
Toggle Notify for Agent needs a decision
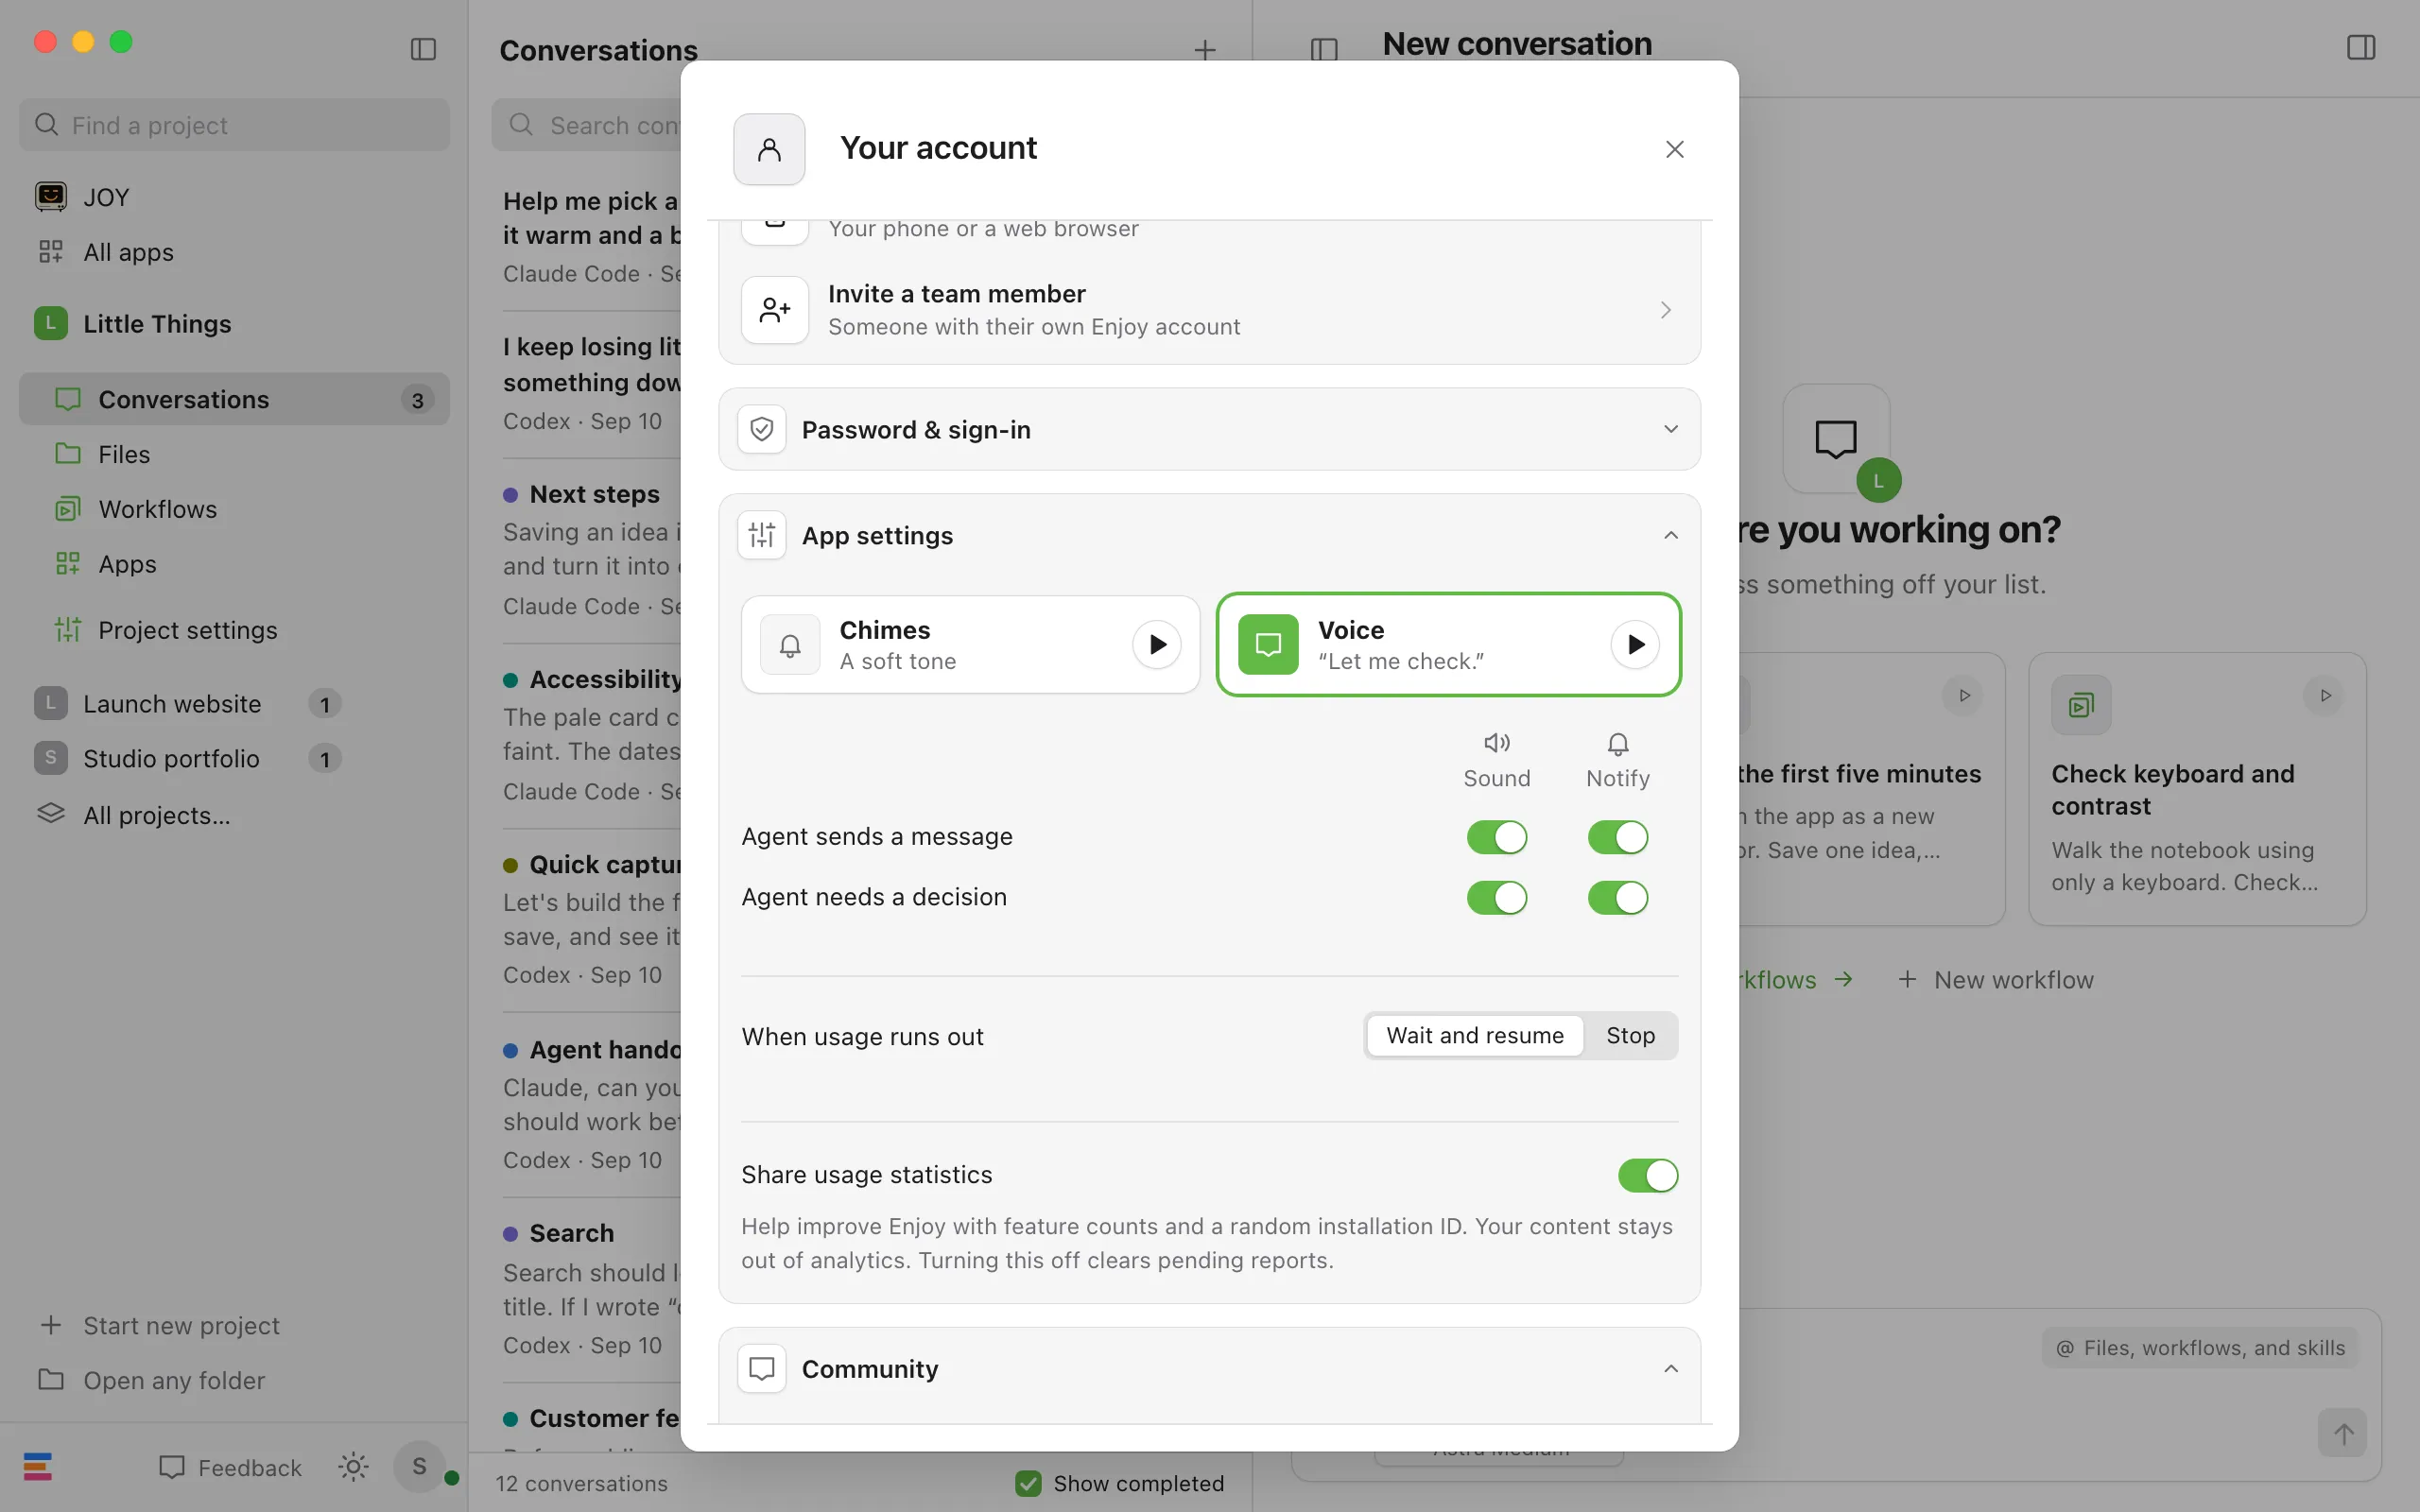tap(1618, 898)
